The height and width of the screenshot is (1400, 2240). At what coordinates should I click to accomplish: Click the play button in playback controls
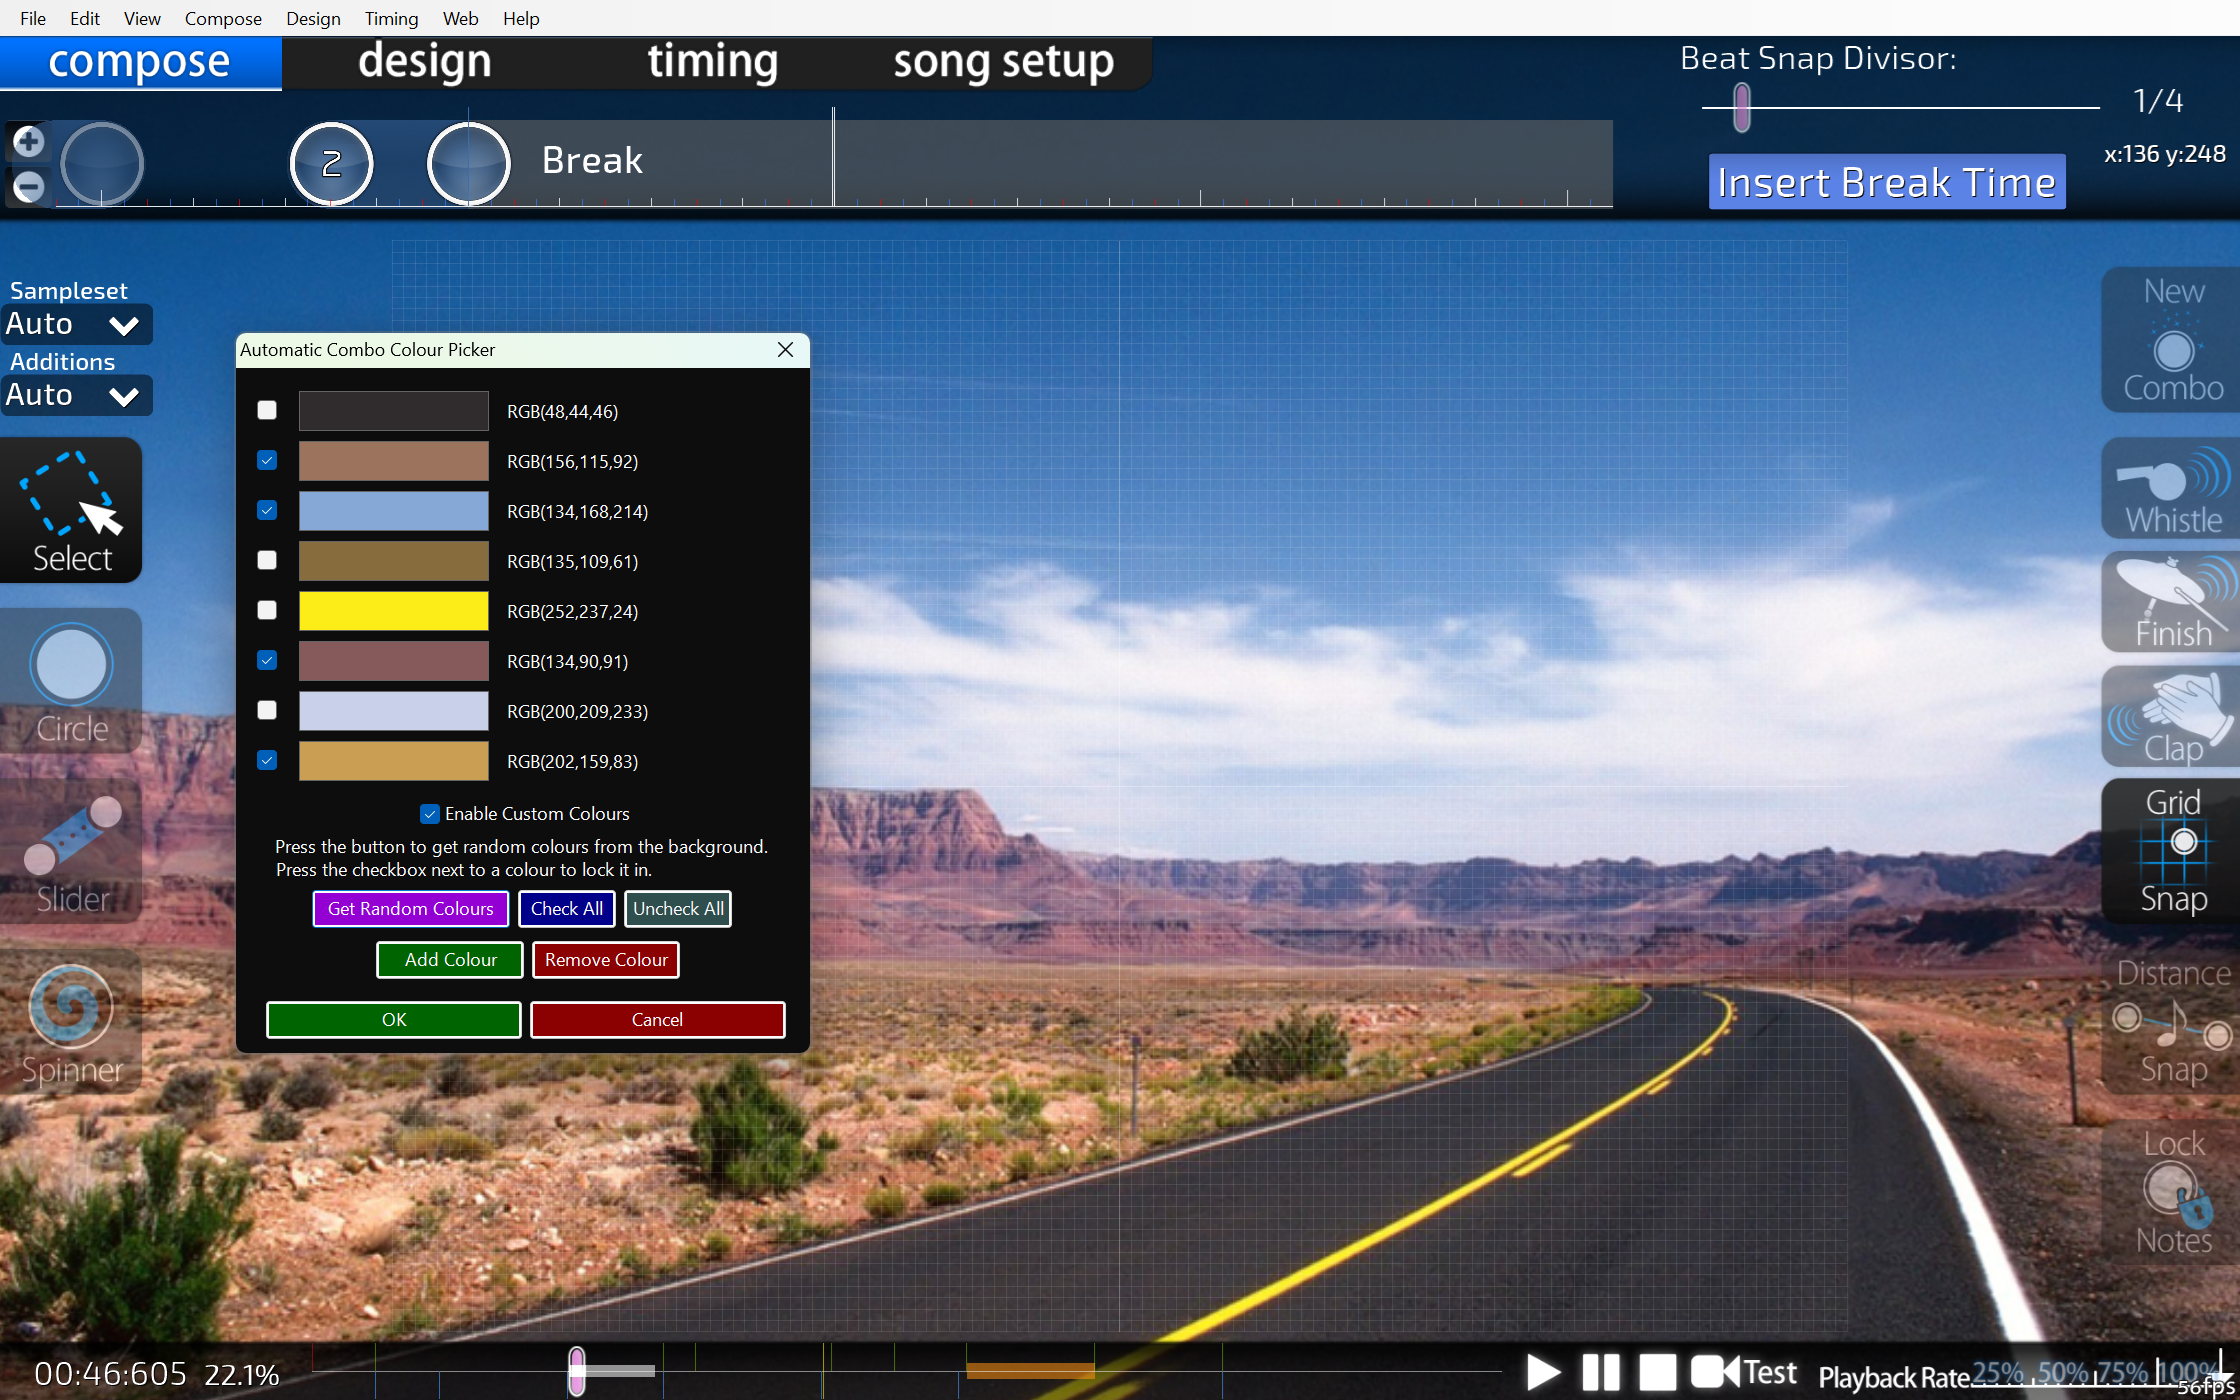[1543, 1372]
